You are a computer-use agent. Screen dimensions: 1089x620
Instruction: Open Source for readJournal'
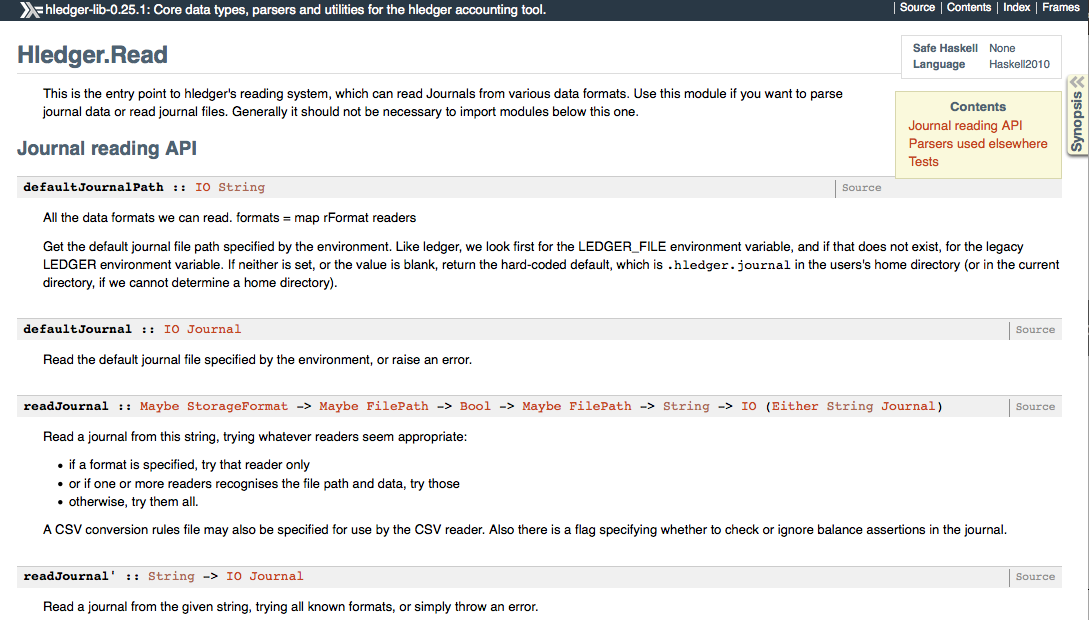click(x=1034, y=576)
